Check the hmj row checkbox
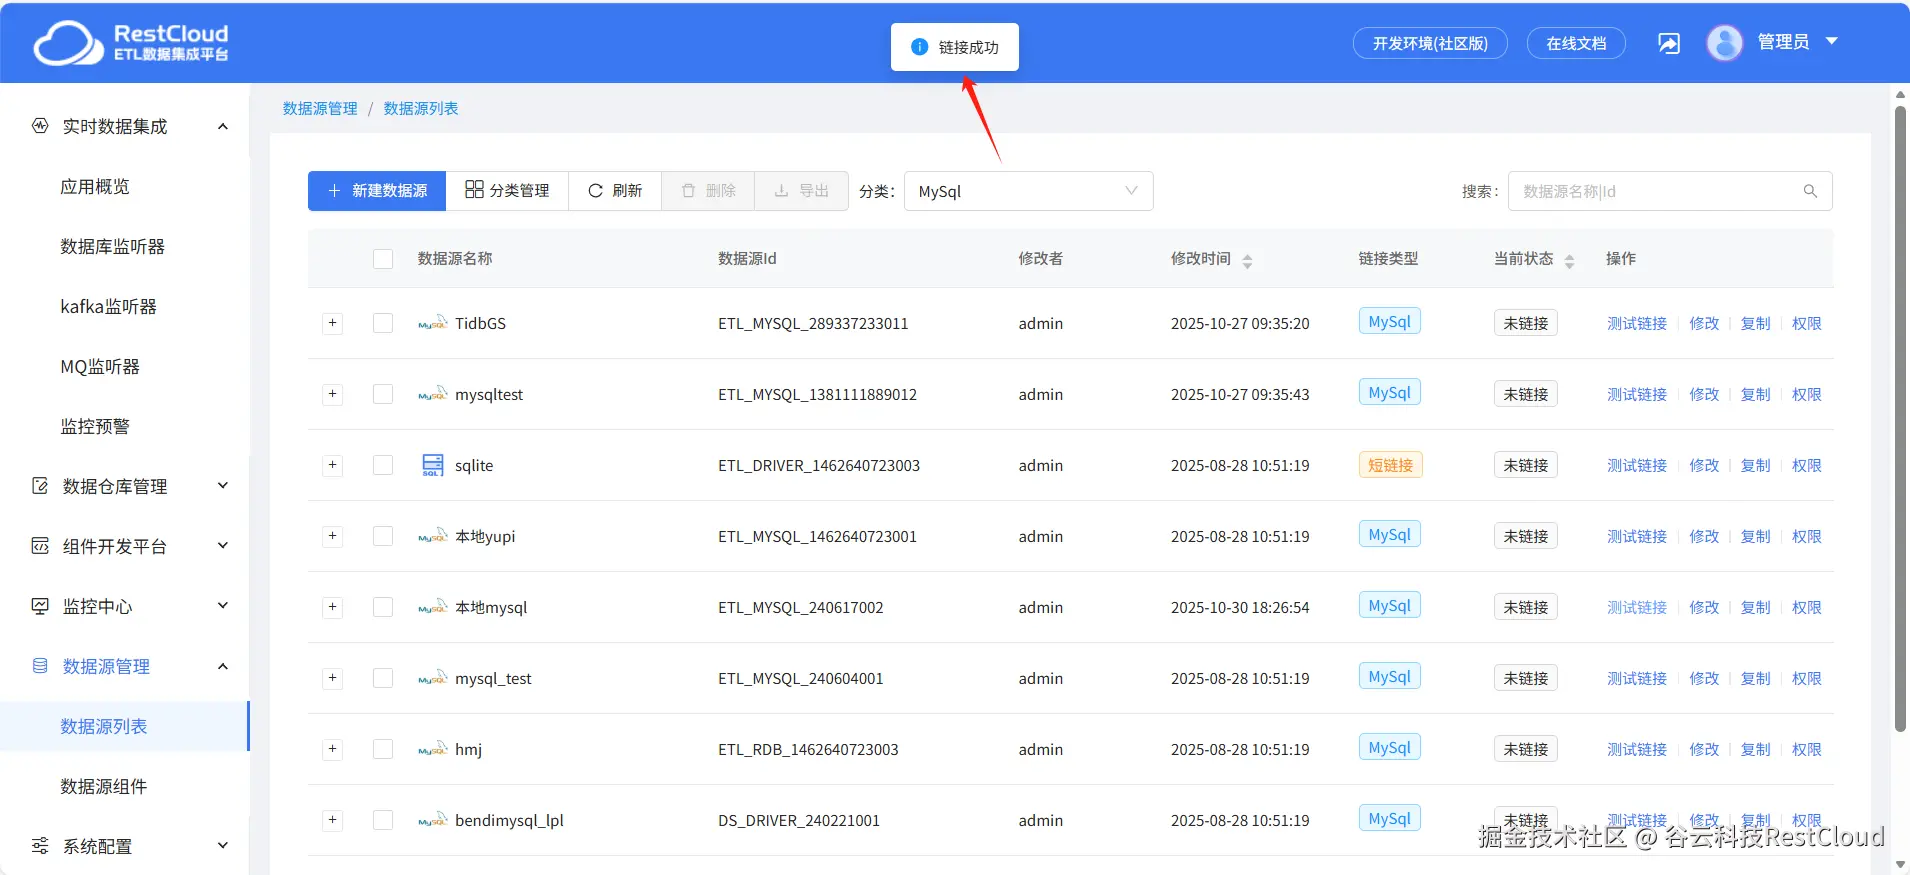This screenshot has width=1910, height=875. (383, 749)
